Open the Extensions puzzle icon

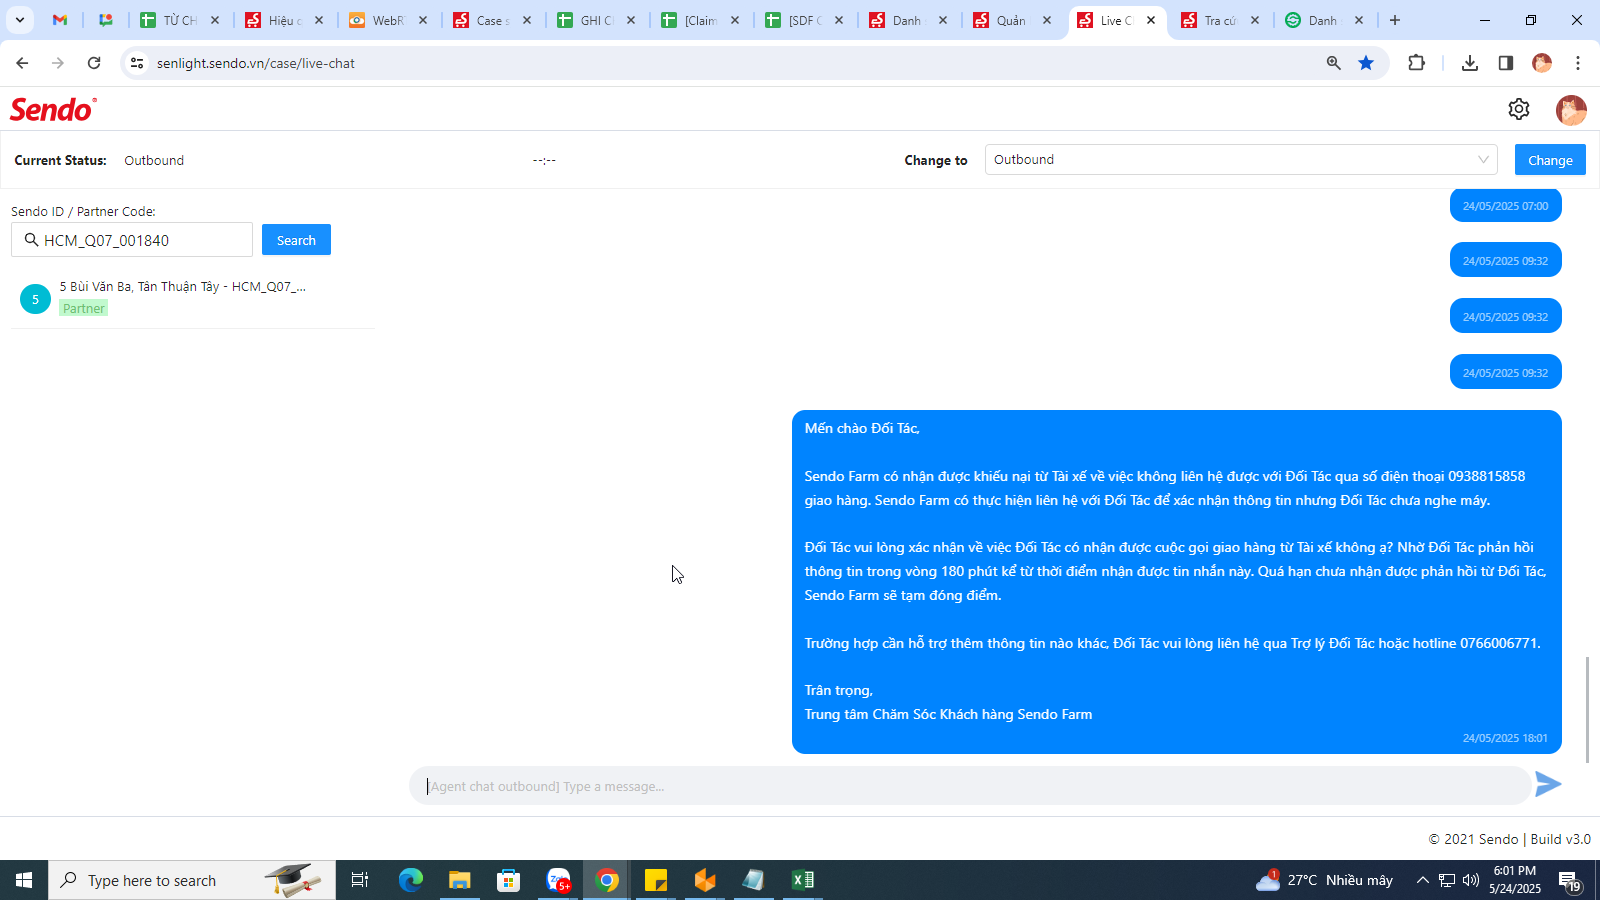(1416, 63)
